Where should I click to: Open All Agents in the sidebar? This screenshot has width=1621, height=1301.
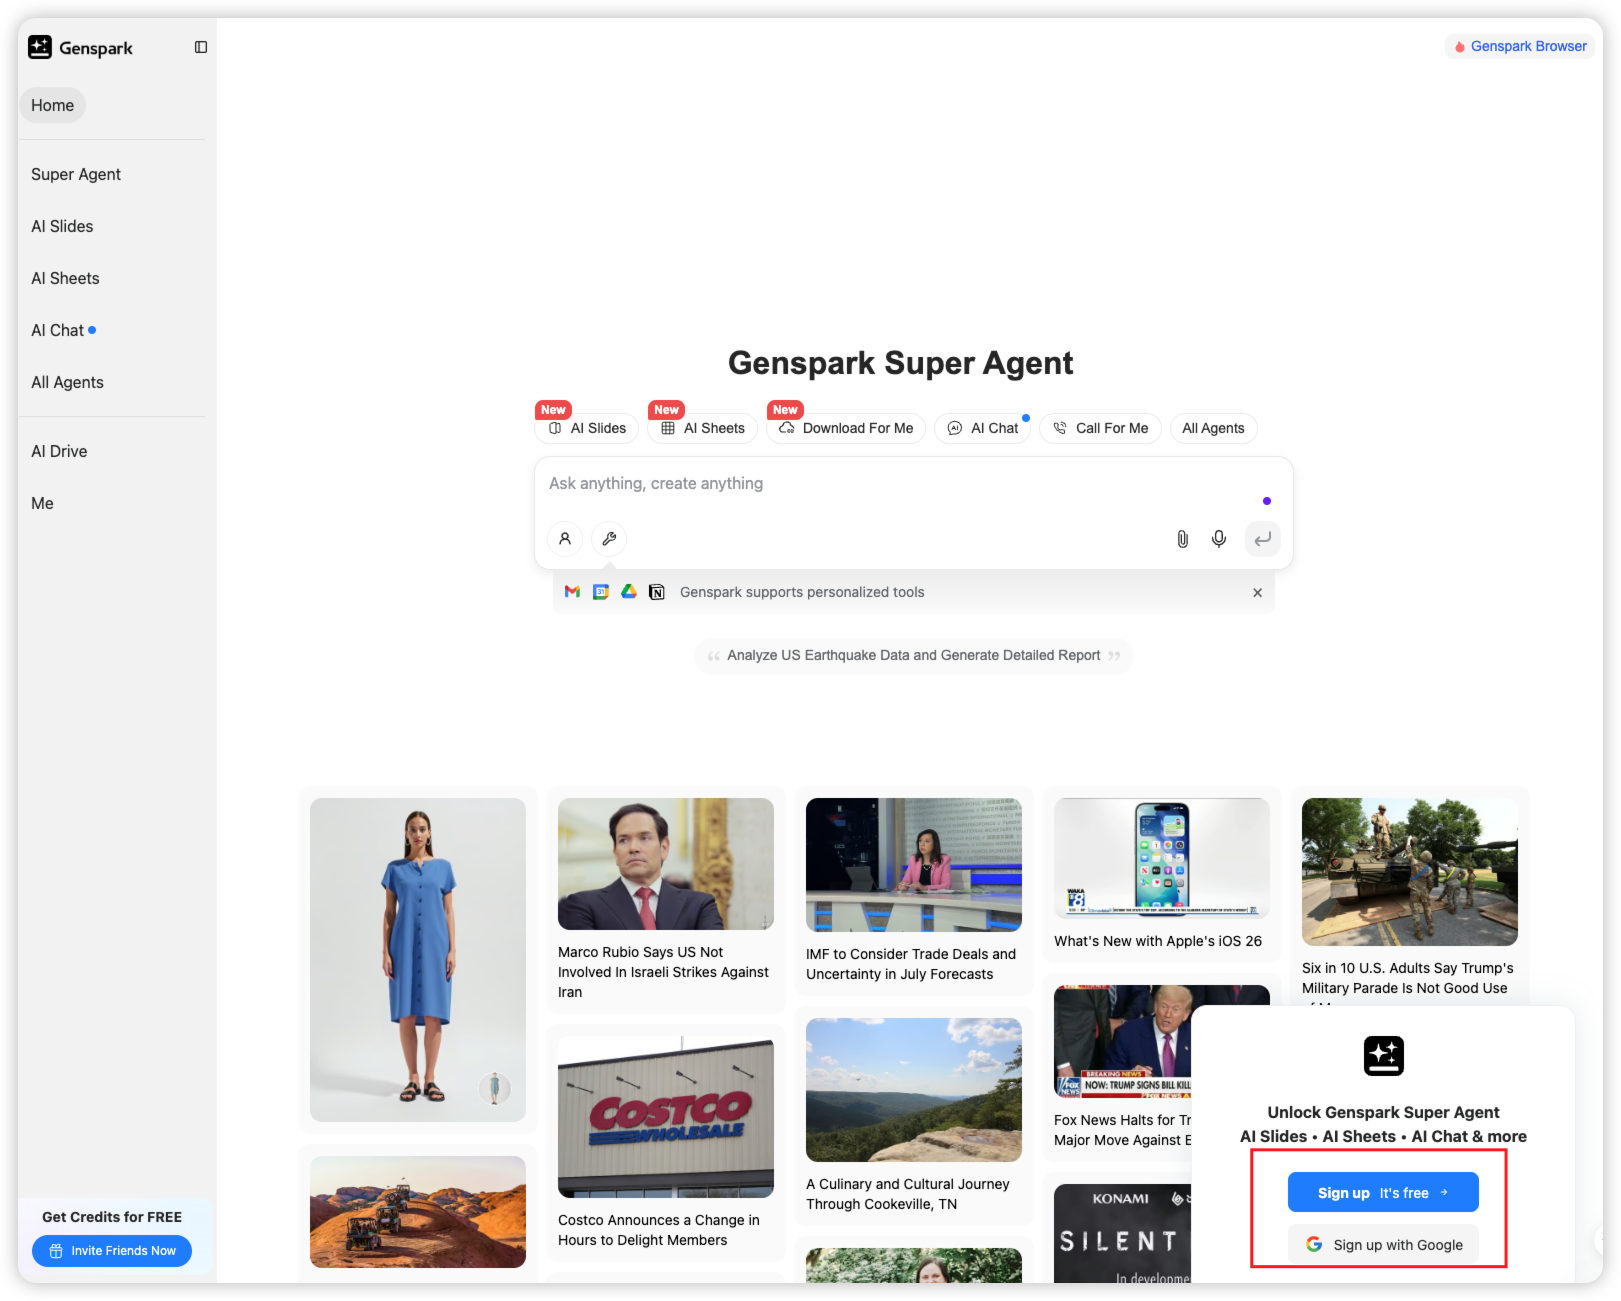(67, 382)
